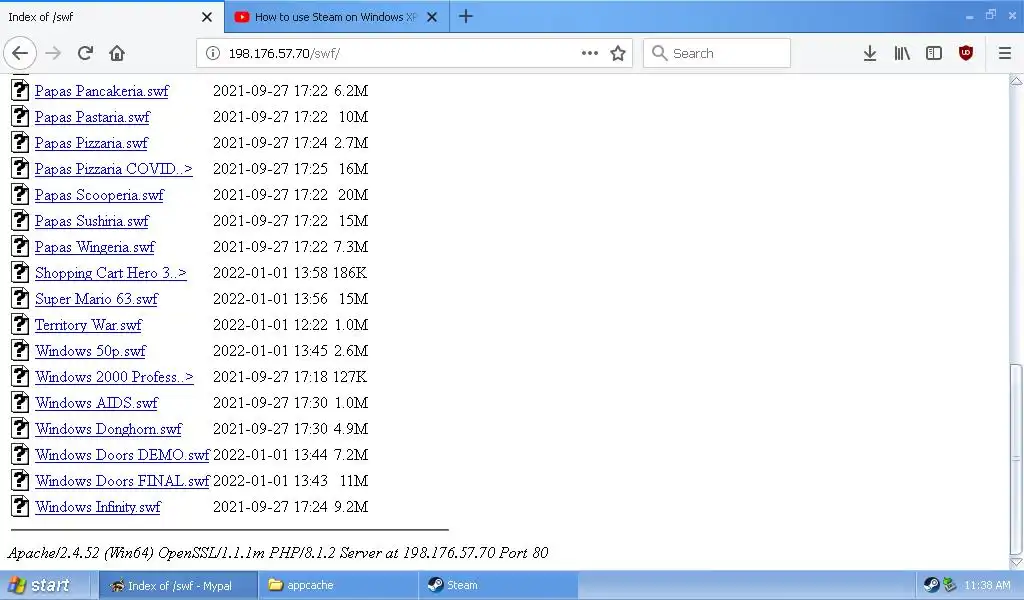Click the forward navigation arrow
This screenshot has height=600, width=1024.
53,53
